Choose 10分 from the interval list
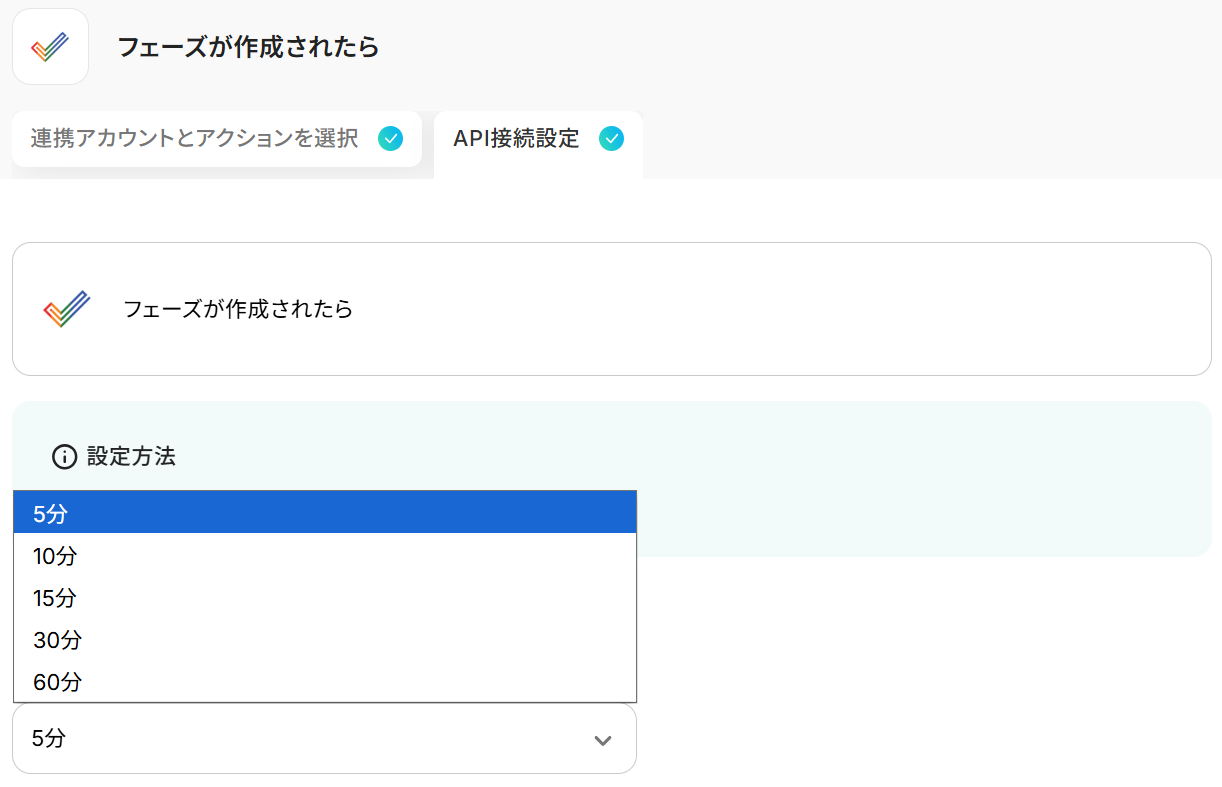 click(x=325, y=556)
